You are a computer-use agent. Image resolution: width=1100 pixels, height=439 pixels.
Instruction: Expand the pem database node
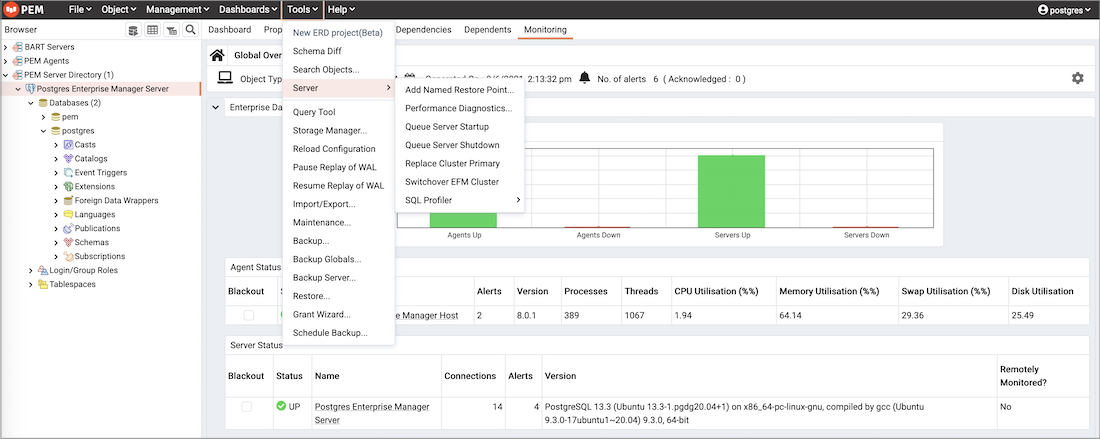[x=43, y=117]
